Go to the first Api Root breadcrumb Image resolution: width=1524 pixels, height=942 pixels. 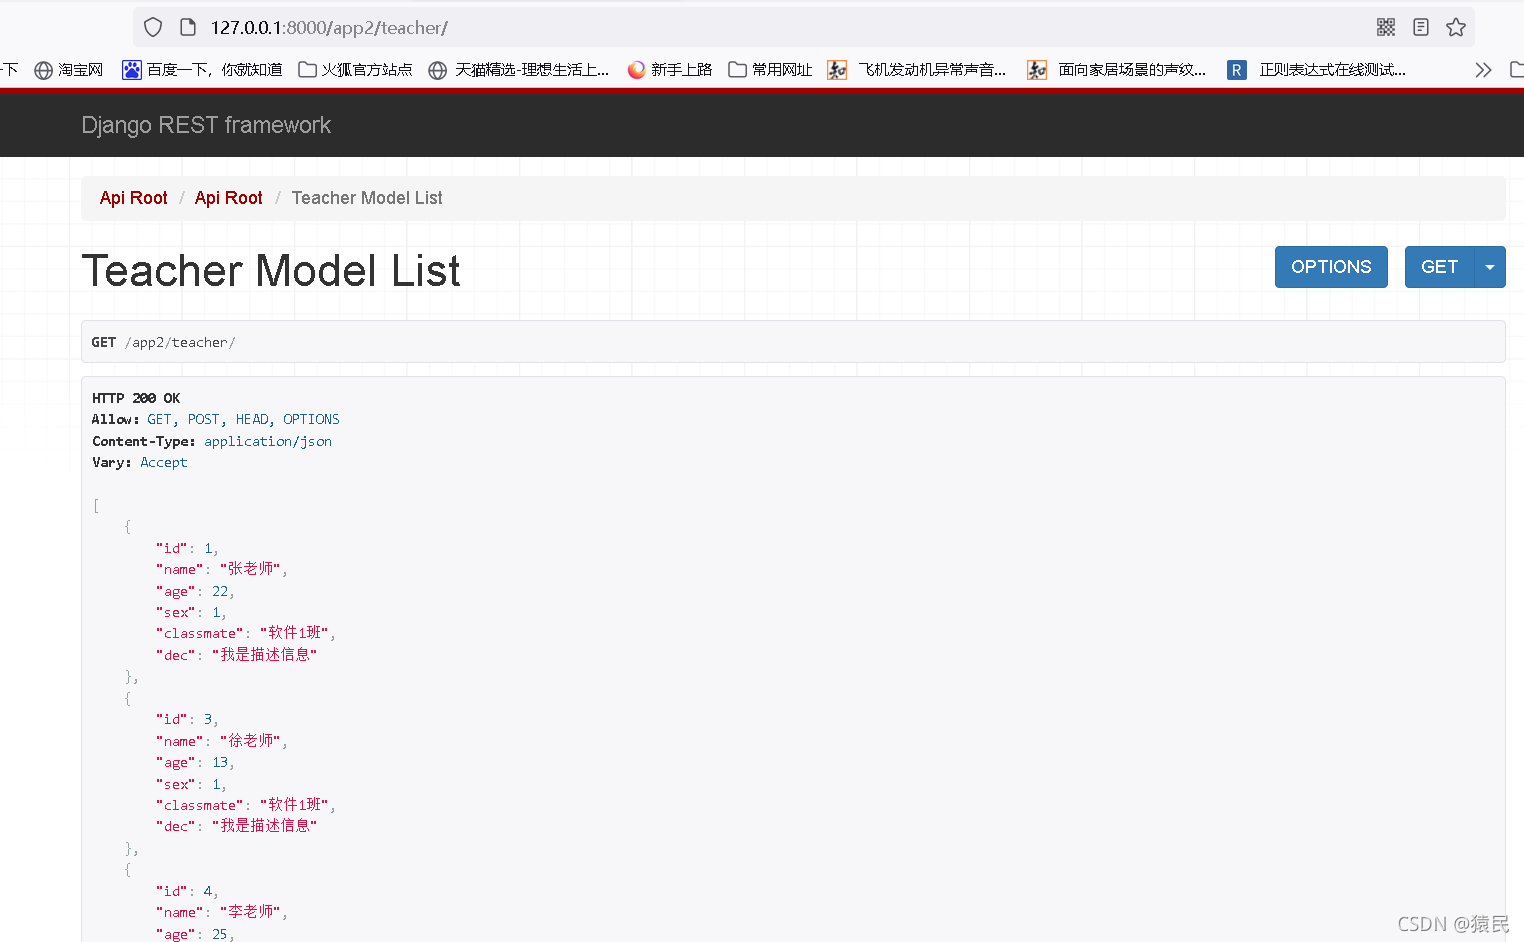pyautogui.click(x=134, y=198)
